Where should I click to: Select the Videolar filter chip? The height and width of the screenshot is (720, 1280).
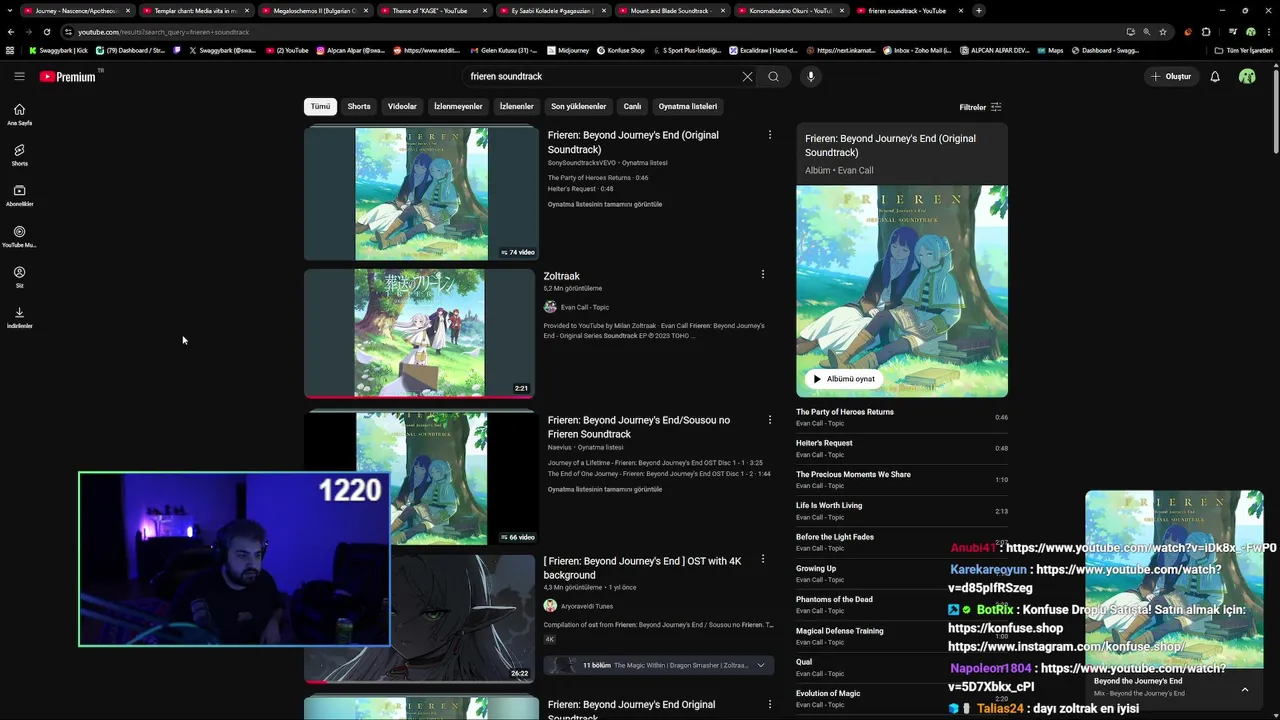click(402, 106)
